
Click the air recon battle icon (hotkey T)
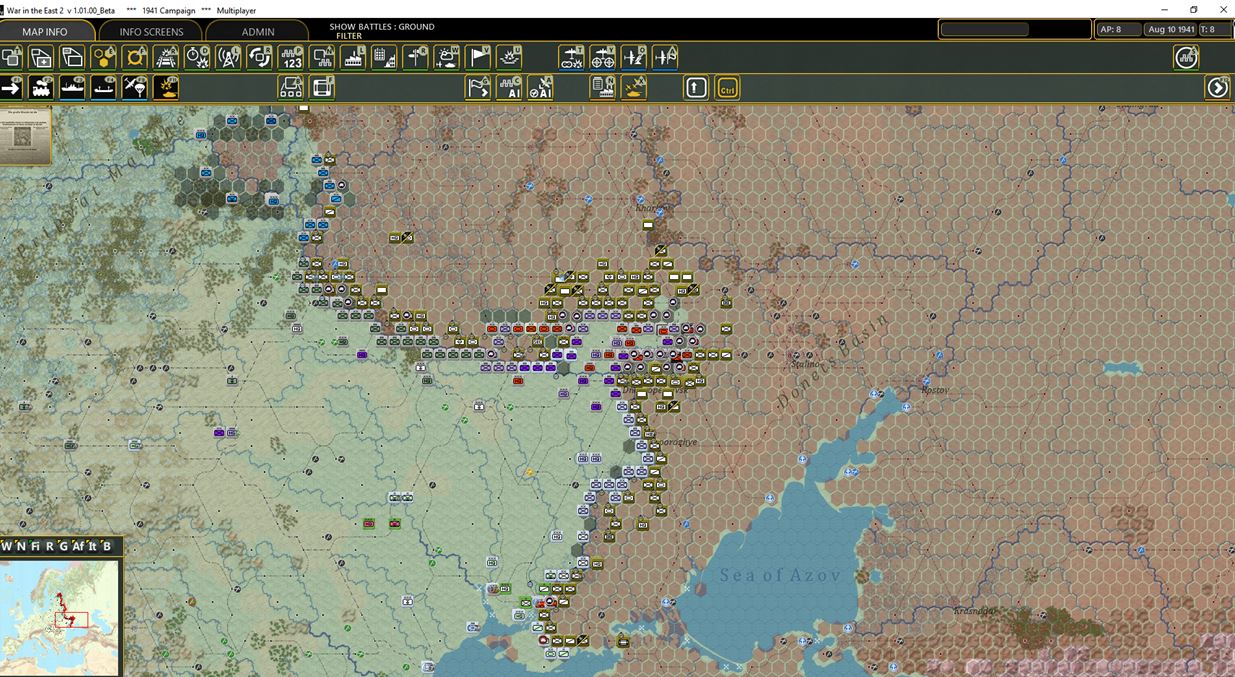click(572, 57)
